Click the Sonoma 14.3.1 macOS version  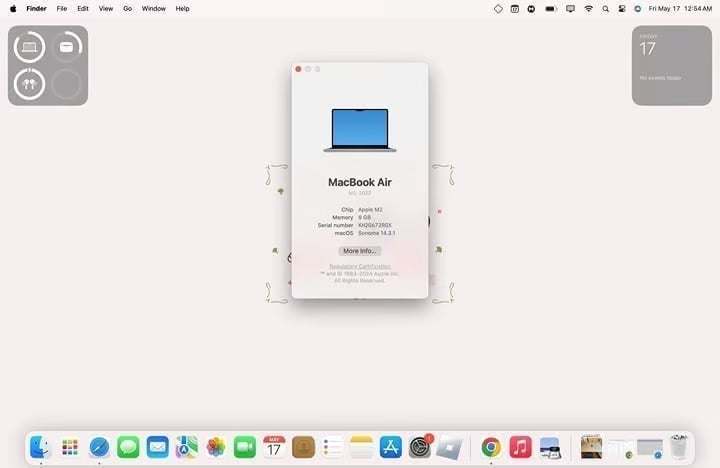coord(377,233)
